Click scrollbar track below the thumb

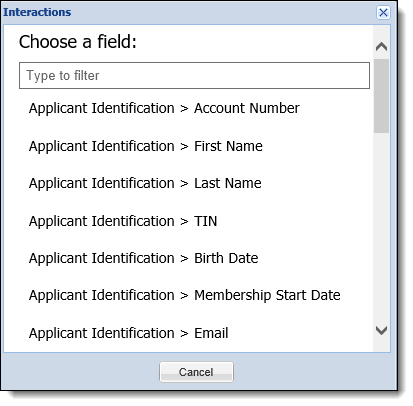[x=381, y=227]
